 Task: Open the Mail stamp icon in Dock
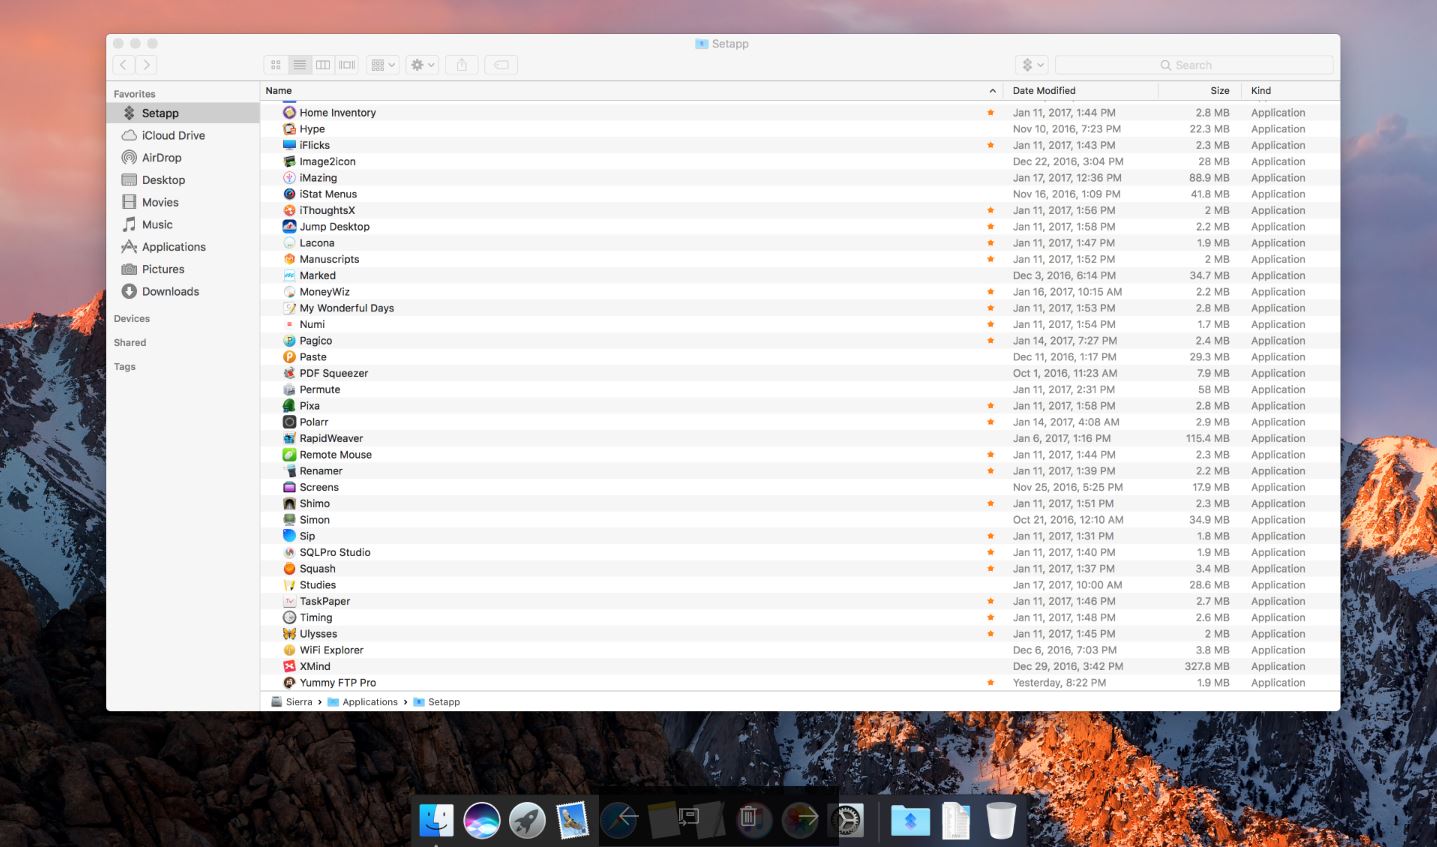pyautogui.click(x=573, y=820)
